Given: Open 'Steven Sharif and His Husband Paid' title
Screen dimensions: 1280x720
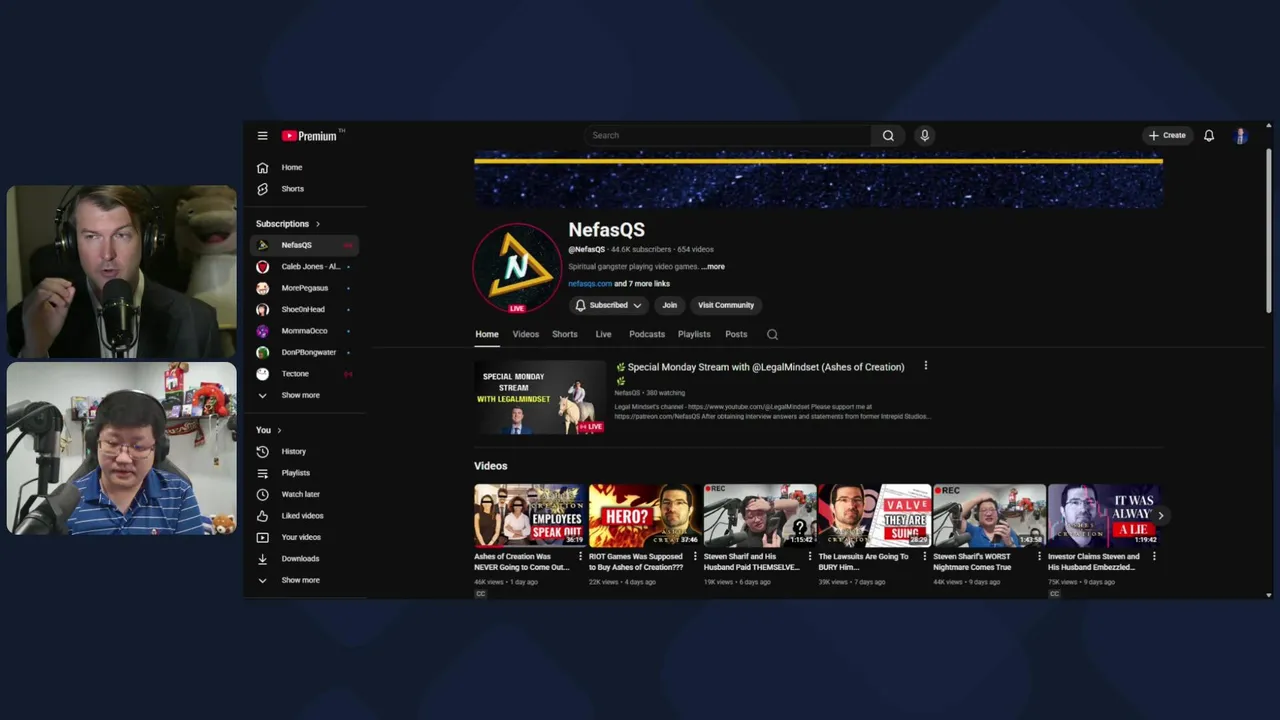Looking at the screenshot, I should click(752, 562).
